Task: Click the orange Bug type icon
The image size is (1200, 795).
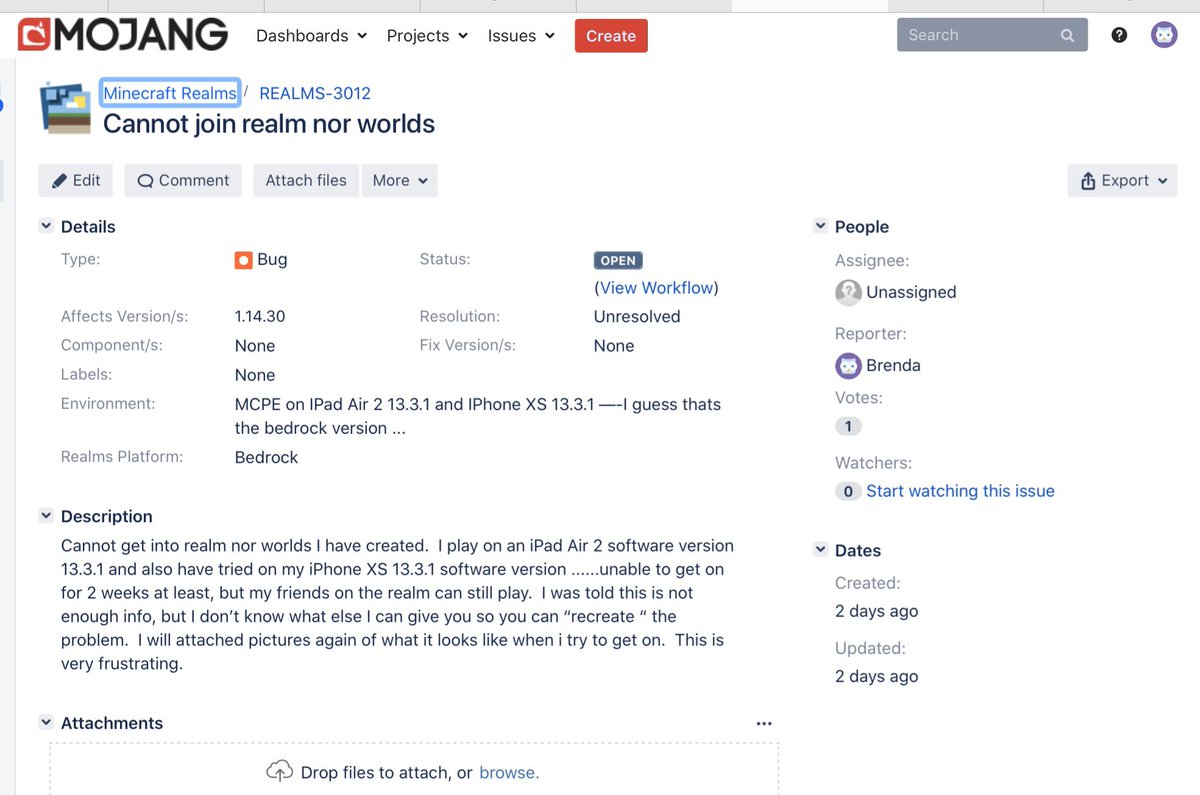Action: (243, 260)
